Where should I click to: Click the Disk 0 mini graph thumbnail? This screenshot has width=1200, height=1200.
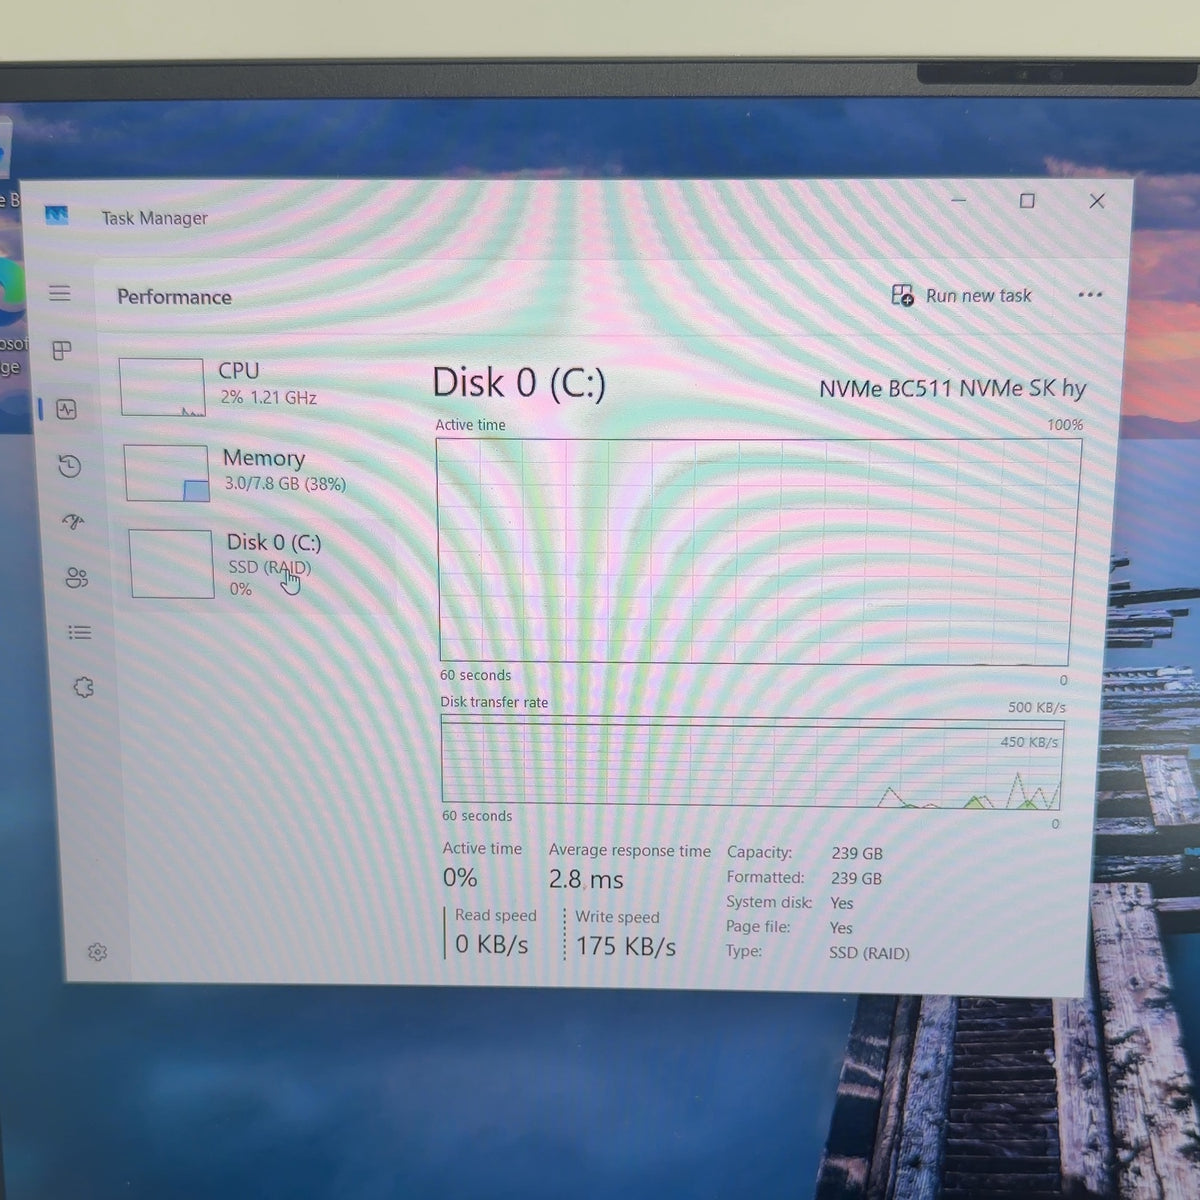(x=172, y=564)
